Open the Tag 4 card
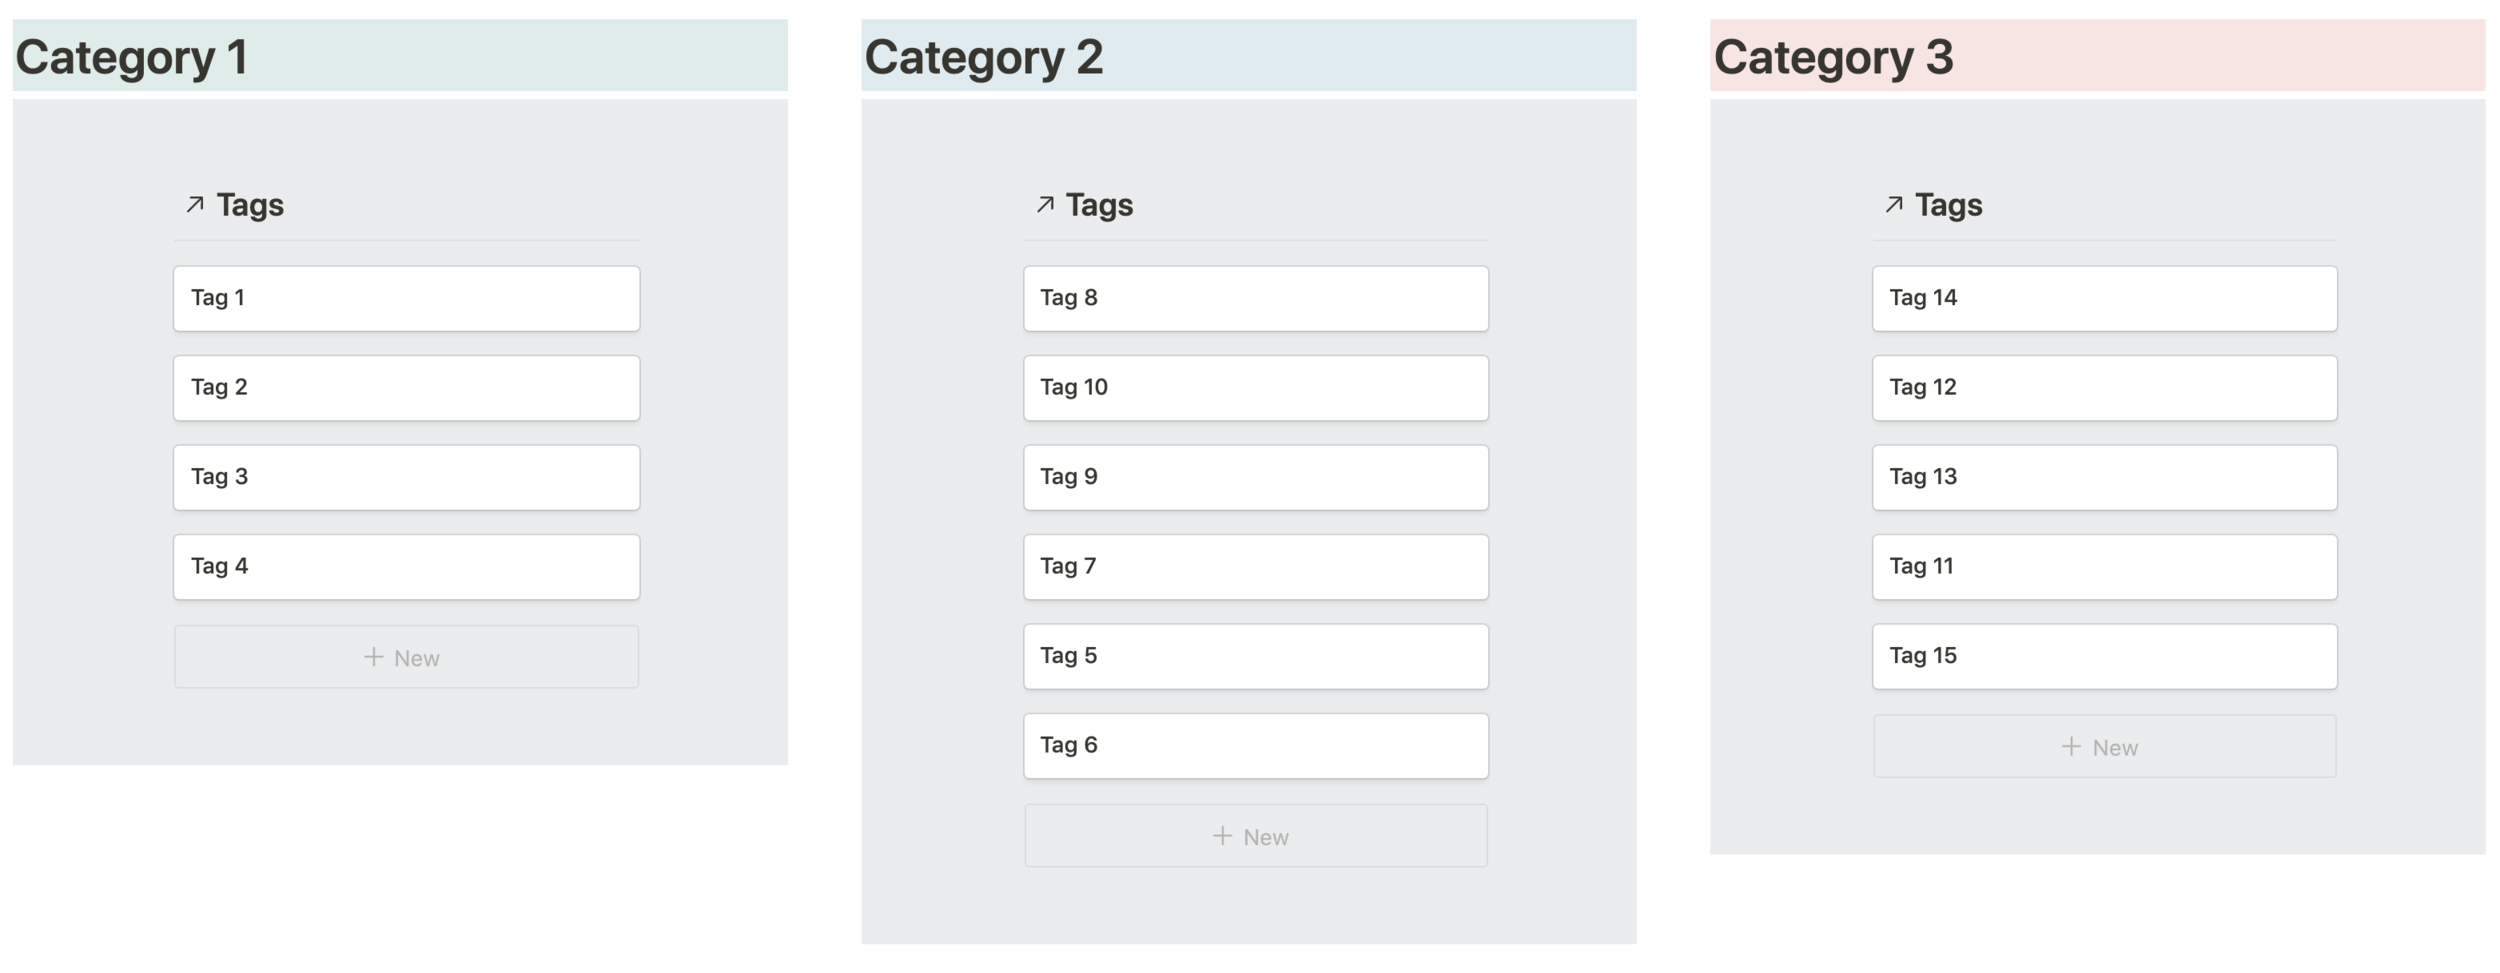 click(x=406, y=567)
